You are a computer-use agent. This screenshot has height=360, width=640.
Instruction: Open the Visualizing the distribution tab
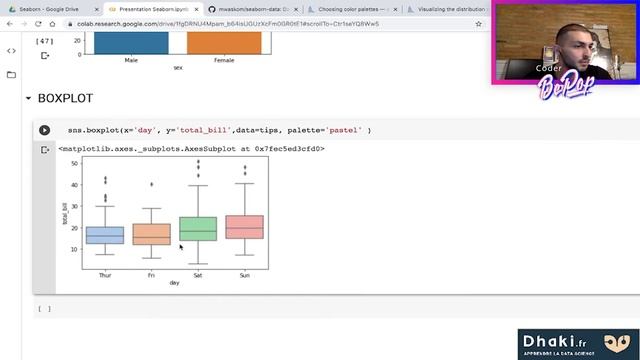point(451,9)
